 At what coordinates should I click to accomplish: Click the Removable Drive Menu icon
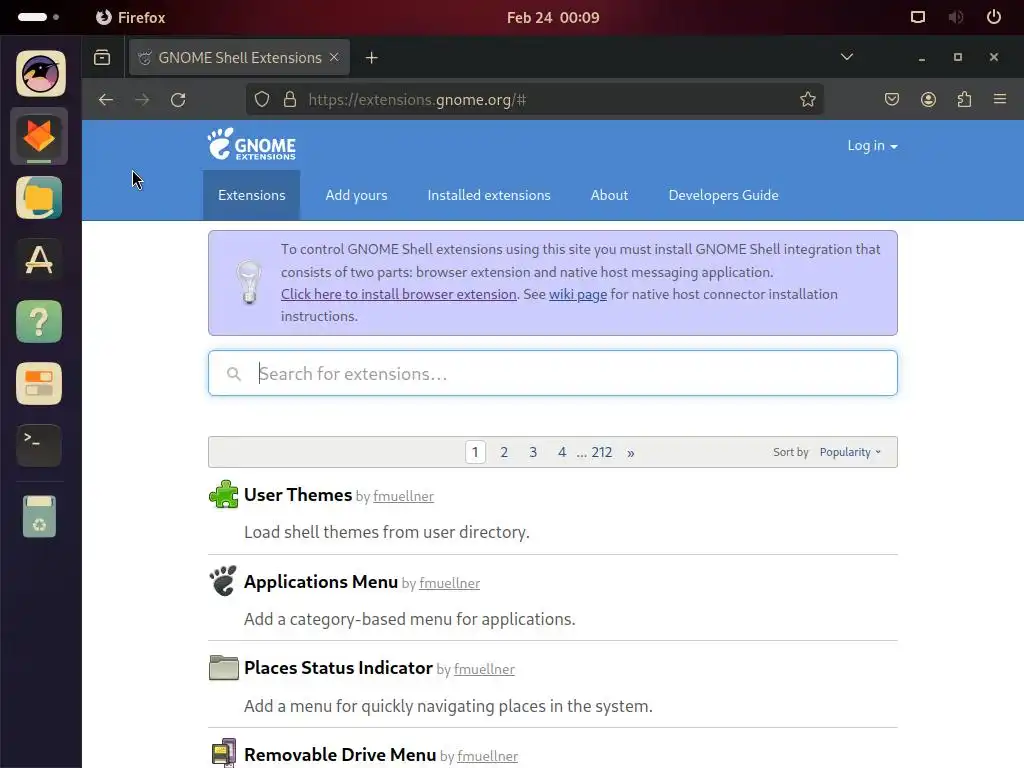coord(223,753)
